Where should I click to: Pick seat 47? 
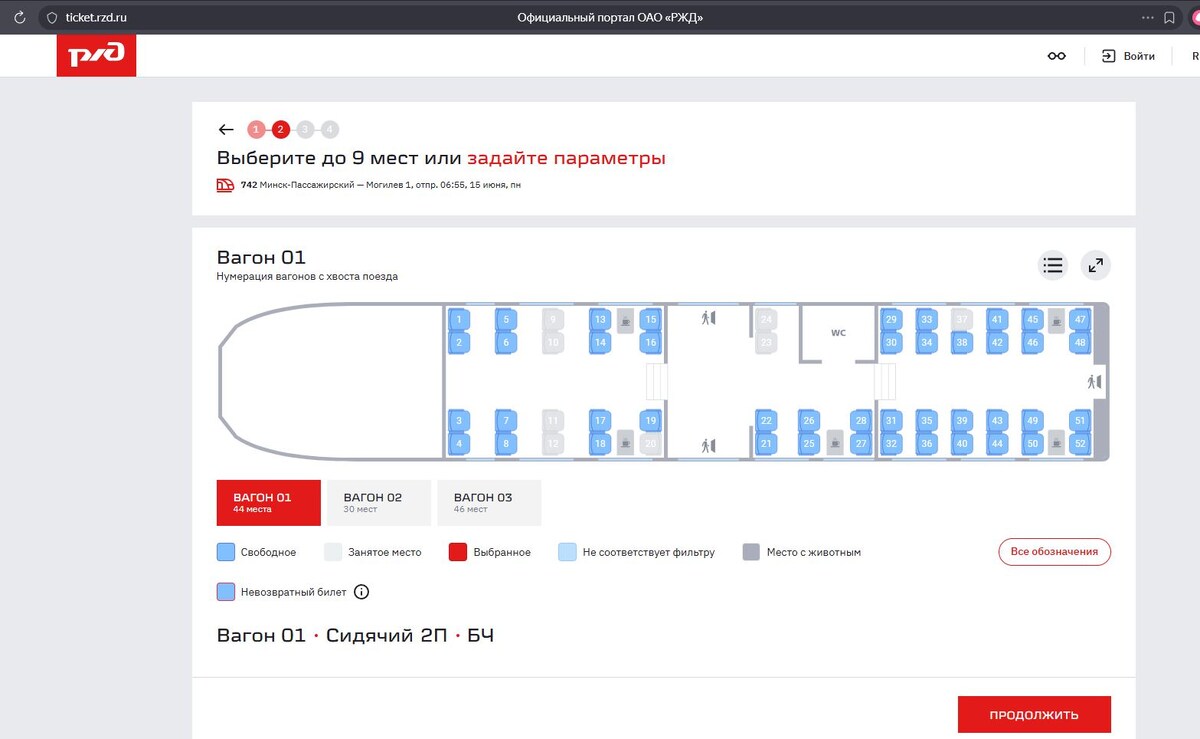pyautogui.click(x=1080, y=320)
